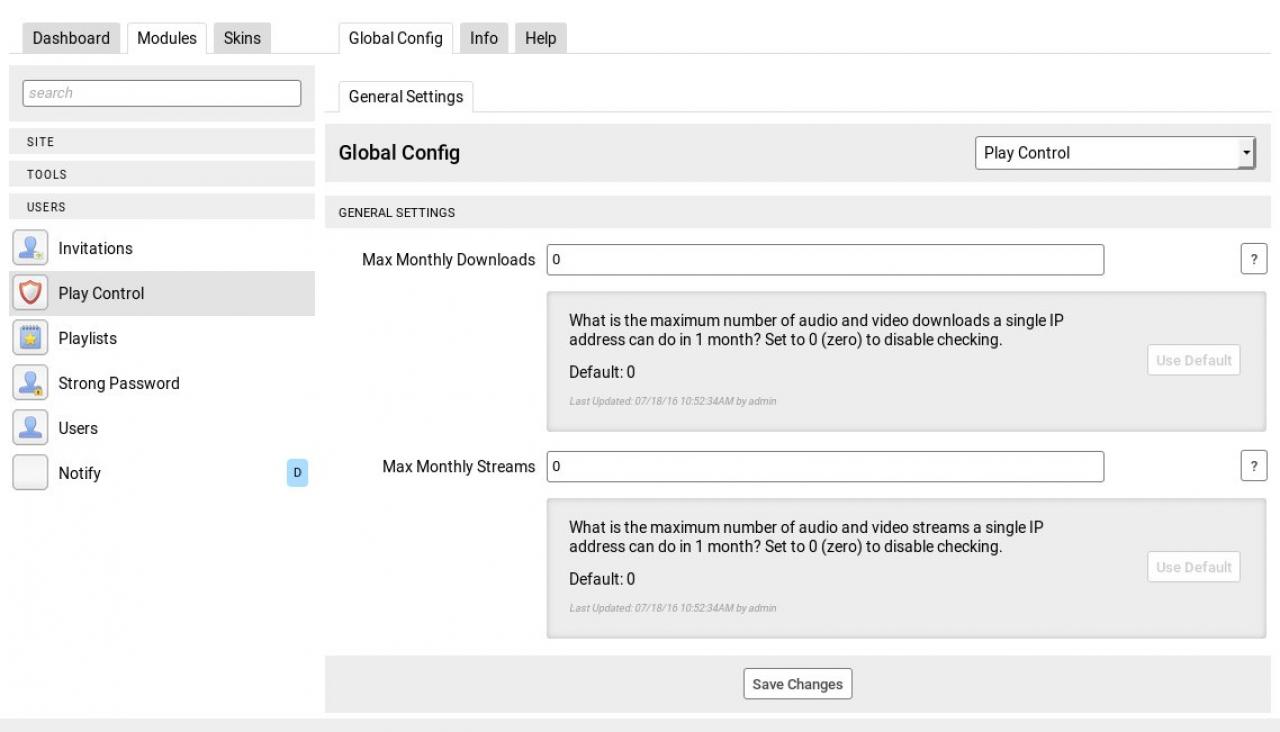The width and height of the screenshot is (1280, 732).
Task: Click the Play Control shield icon
Action: pos(30,293)
